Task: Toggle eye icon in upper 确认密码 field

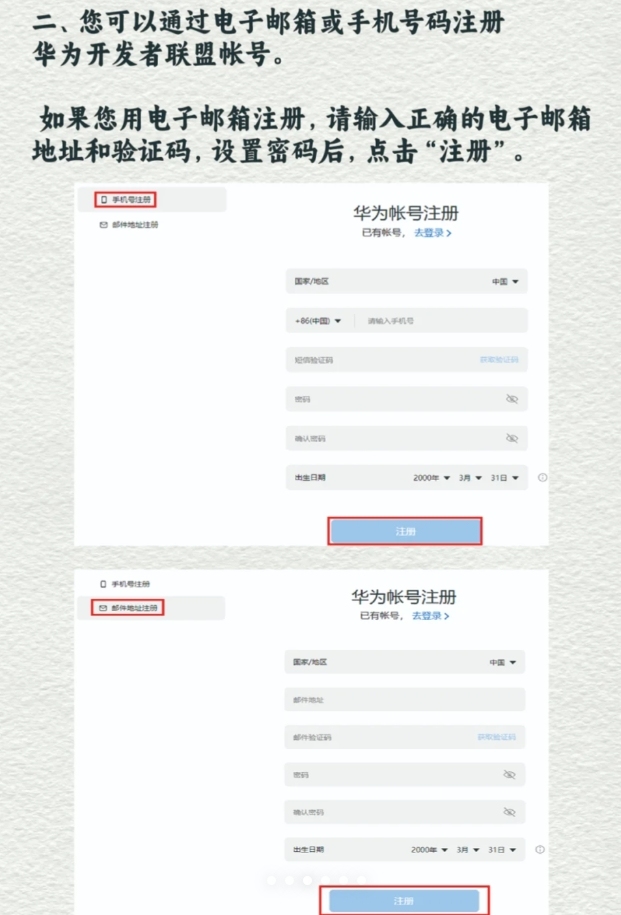Action: point(512,438)
